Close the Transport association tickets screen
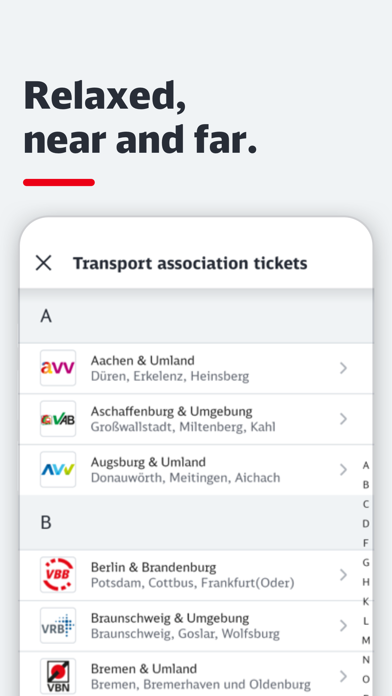Screen dimensions: 392x696 [x=44, y=263]
